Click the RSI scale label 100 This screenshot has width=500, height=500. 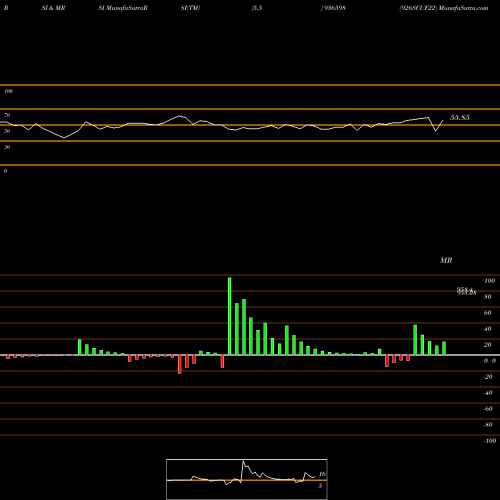[x=8, y=91]
